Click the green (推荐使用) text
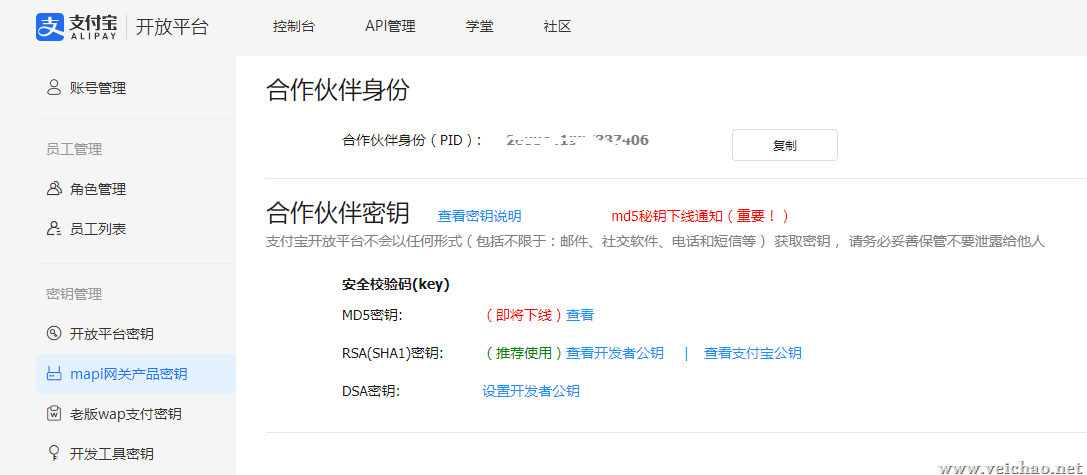The height and width of the screenshot is (475, 1087). [523, 353]
